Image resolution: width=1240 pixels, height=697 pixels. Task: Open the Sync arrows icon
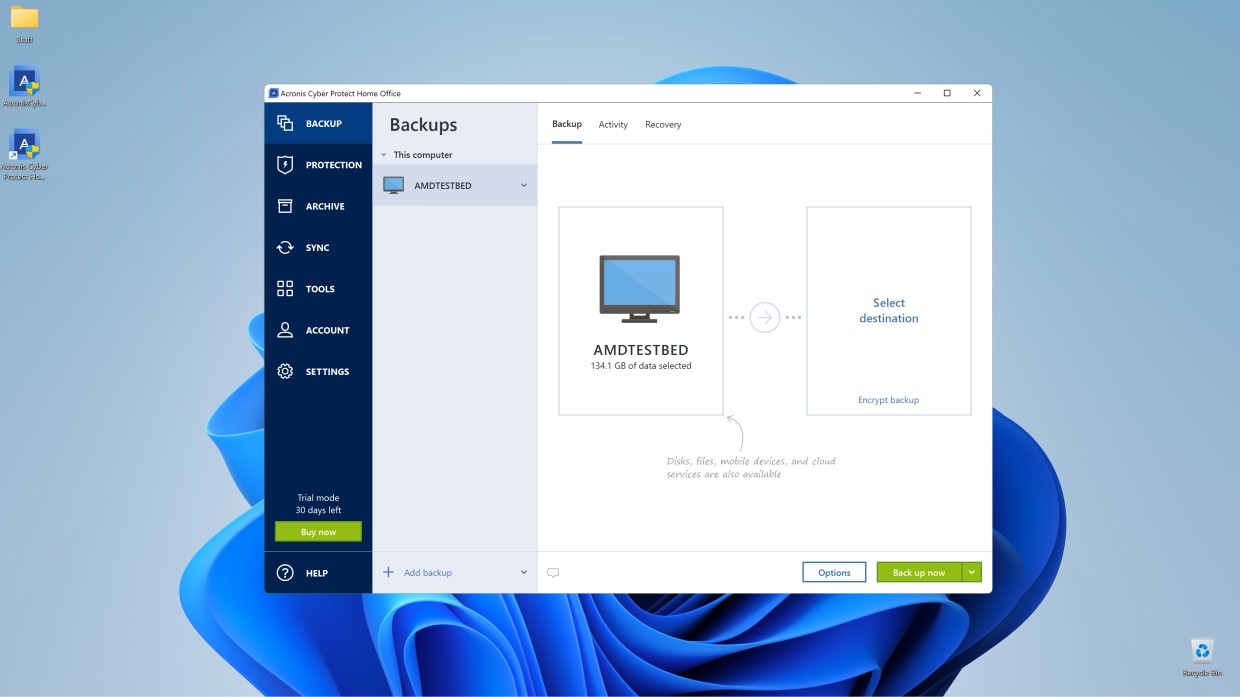coord(285,248)
